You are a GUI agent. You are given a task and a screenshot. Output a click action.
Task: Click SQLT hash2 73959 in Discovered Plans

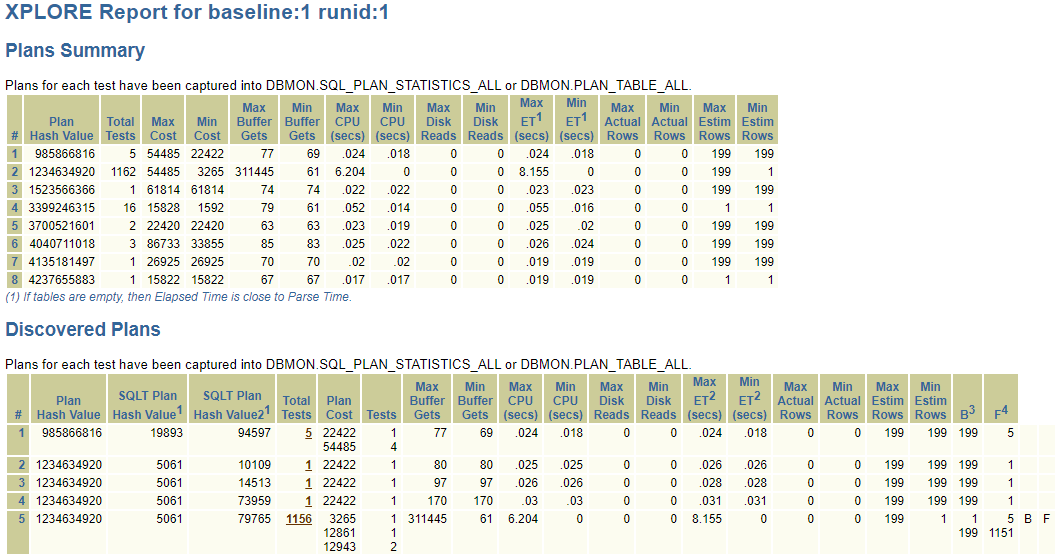point(254,501)
